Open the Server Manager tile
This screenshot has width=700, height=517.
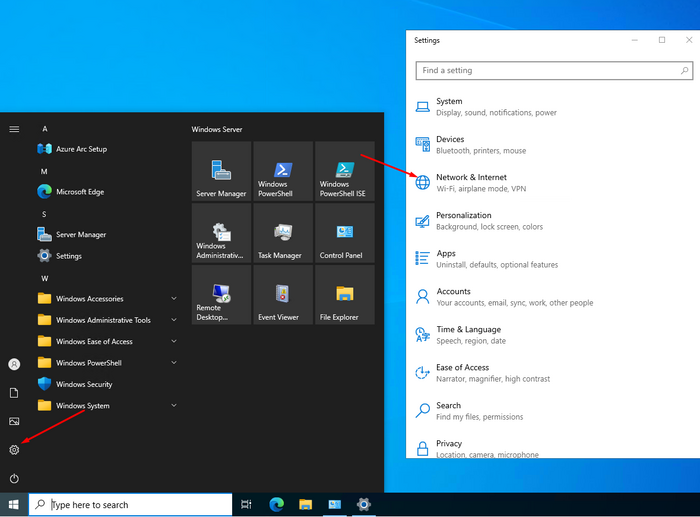(221, 171)
